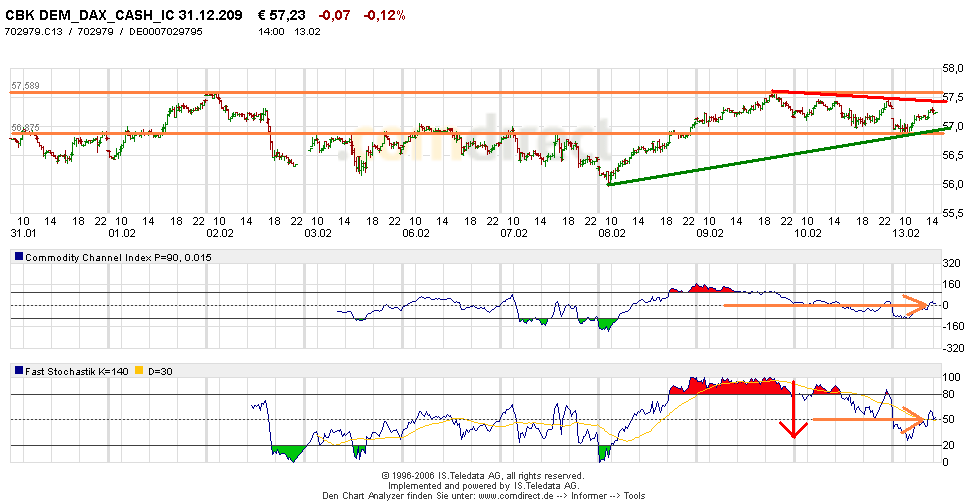Click the Fast Stochastik K=140 label
The width and height of the screenshot is (968, 501).
click(77, 371)
